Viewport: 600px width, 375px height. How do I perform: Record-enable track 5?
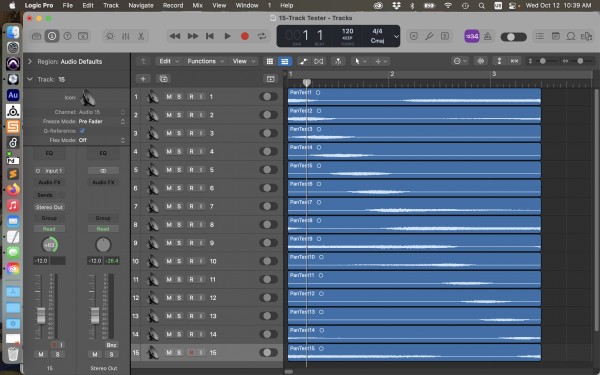(191, 170)
